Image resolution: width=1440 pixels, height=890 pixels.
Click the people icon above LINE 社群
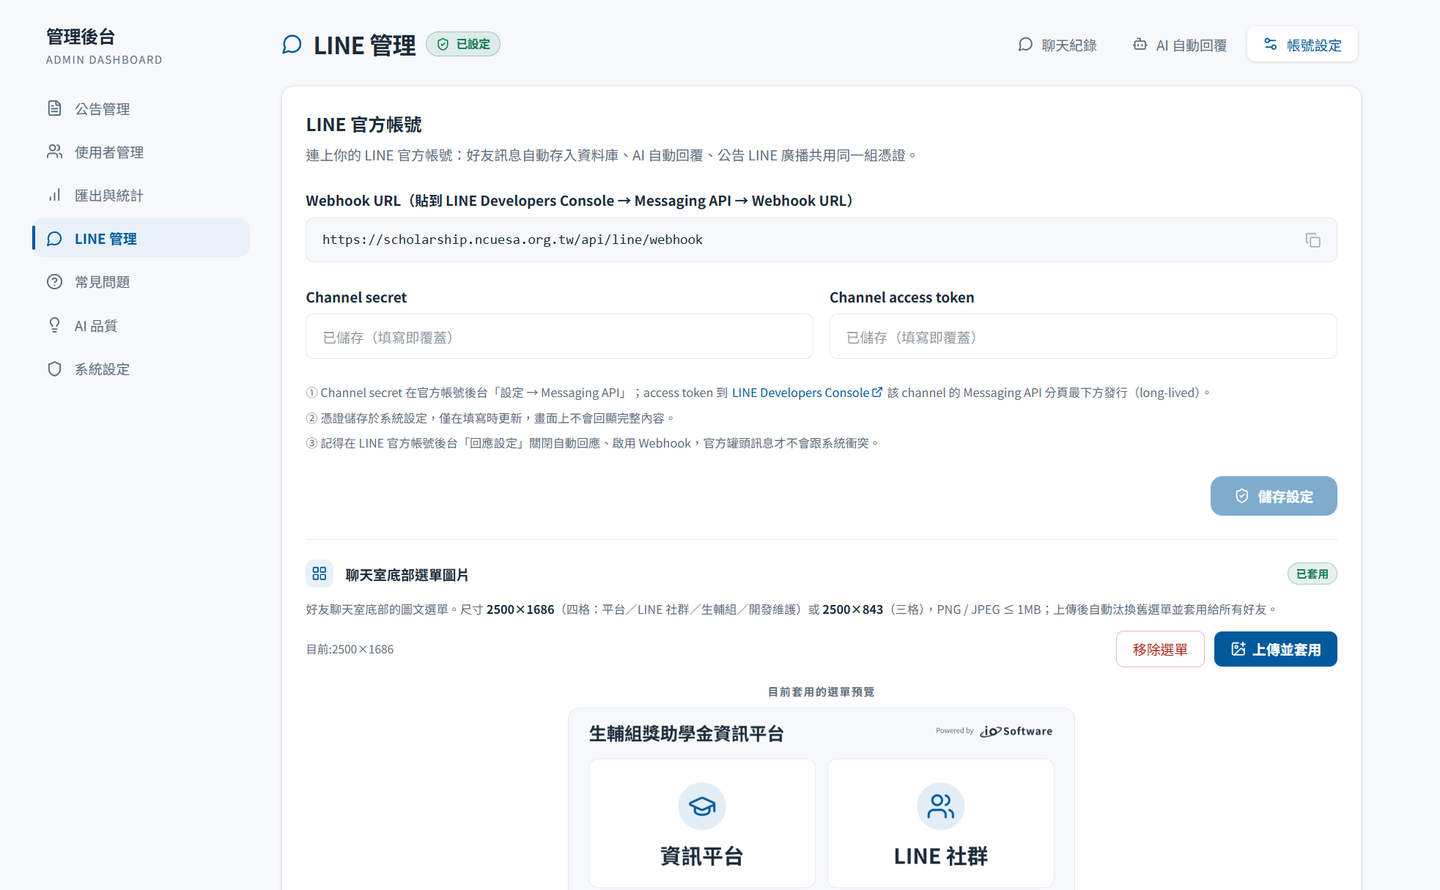[940, 806]
